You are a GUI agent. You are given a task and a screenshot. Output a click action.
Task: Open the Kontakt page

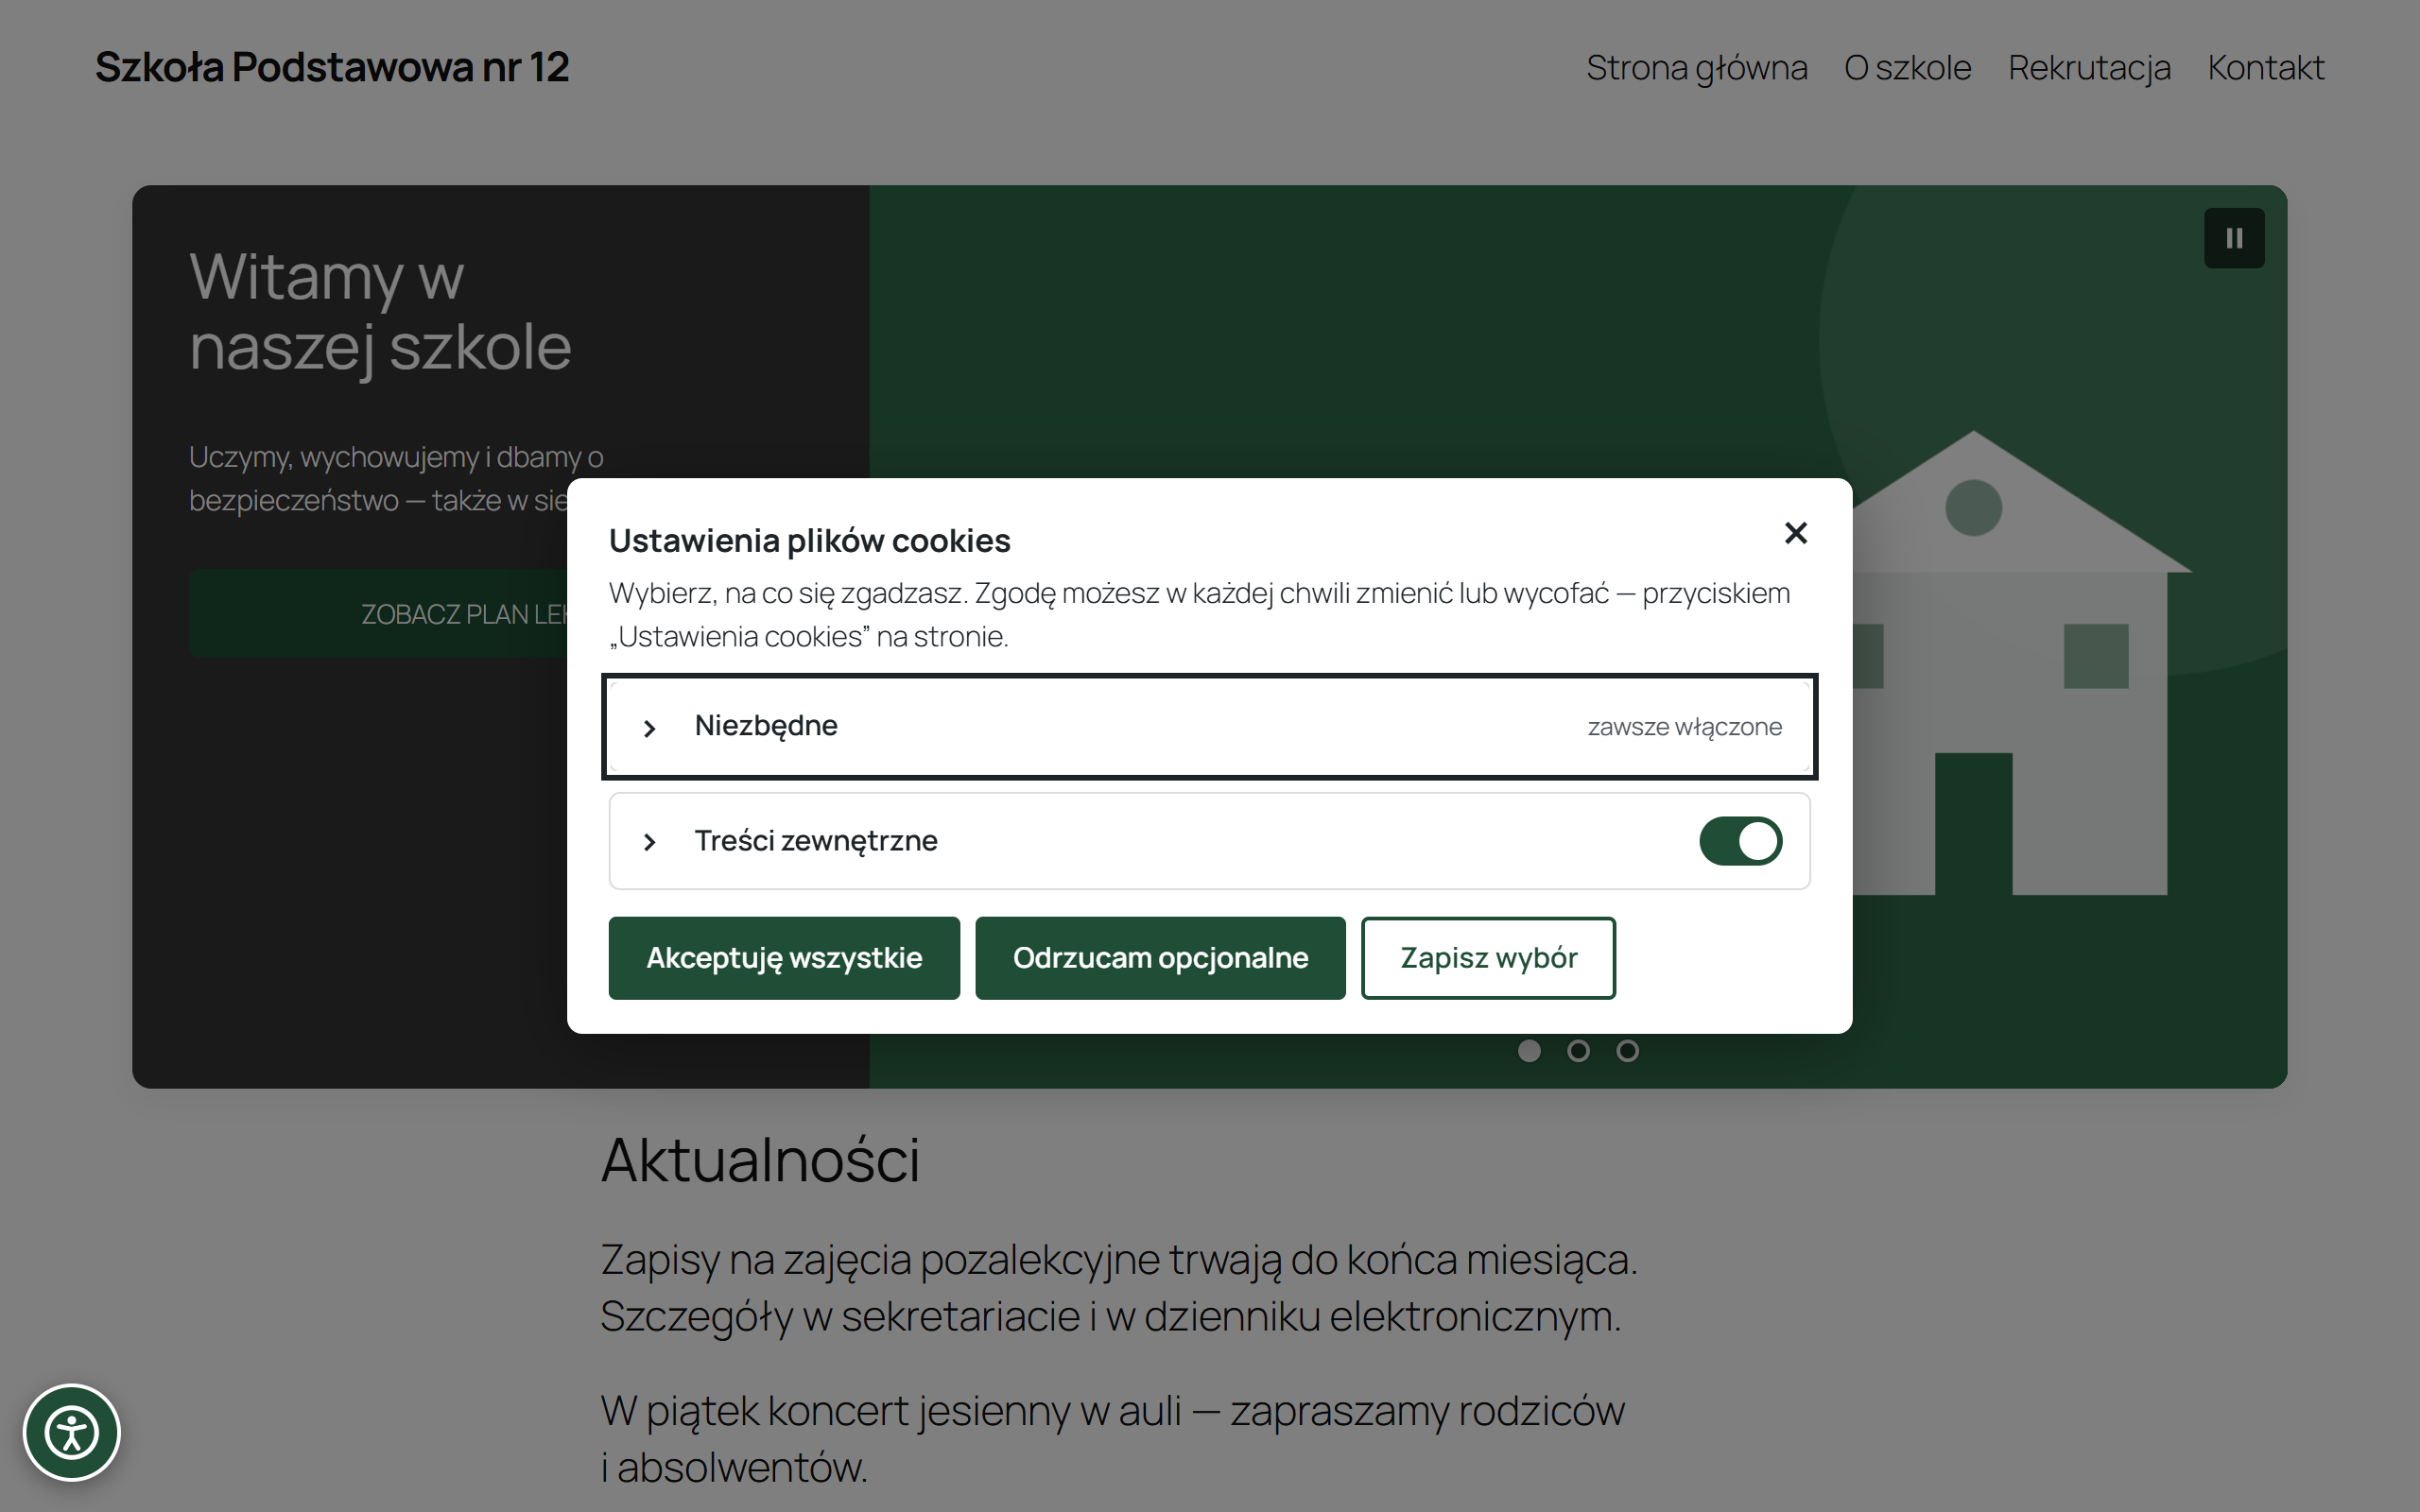point(2265,68)
